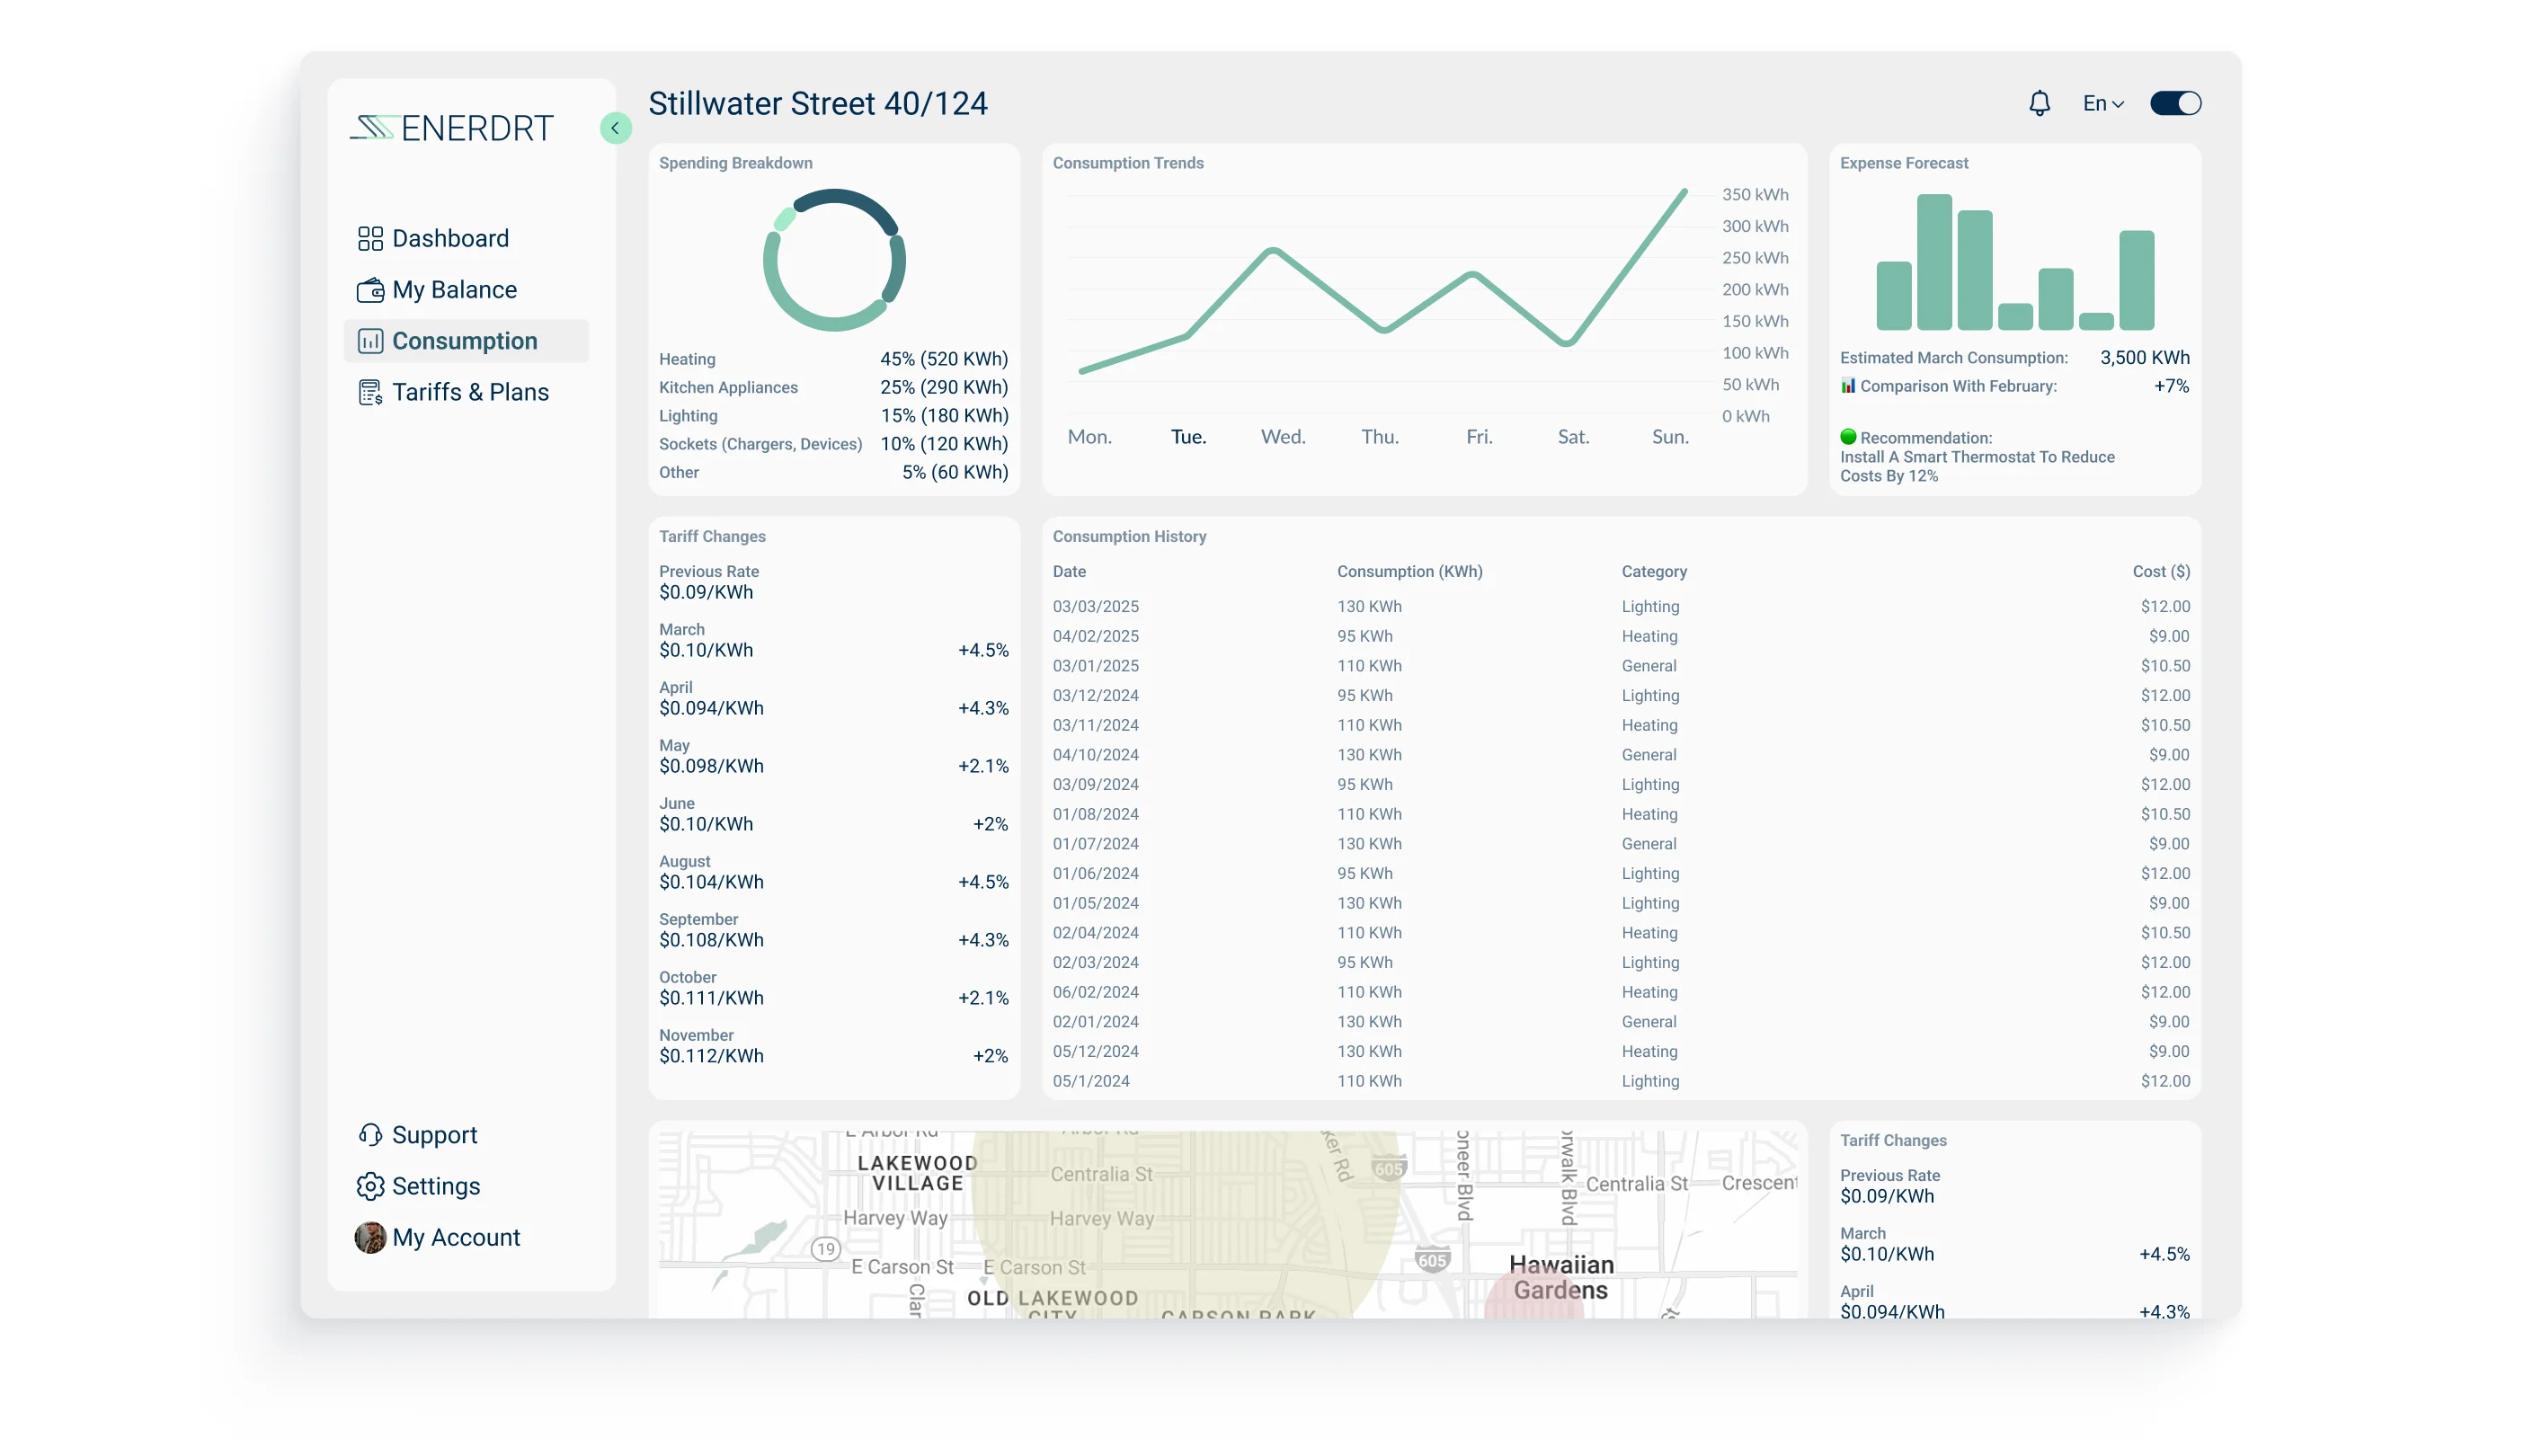Click Lakewood Village label on the map

pos(917,1173)
